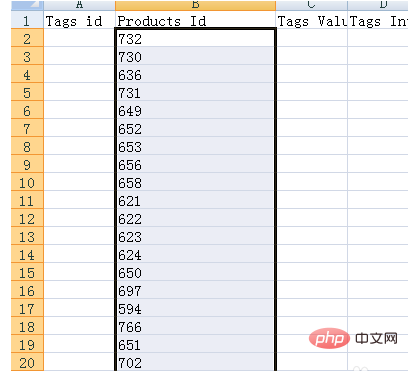Click empty cell D2 under Tags In
The width and height of the screenshot is (408, 371).
378,39
